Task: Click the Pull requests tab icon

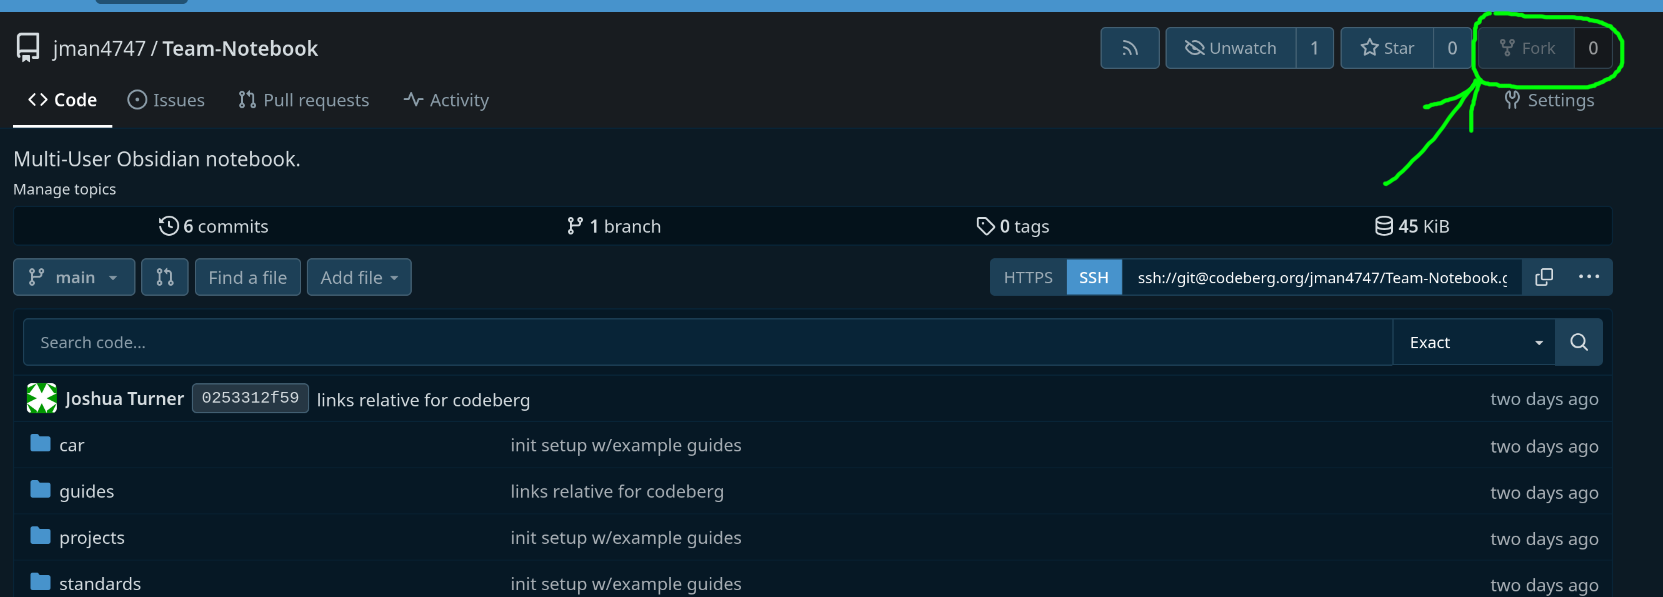Action: (247, 100)
